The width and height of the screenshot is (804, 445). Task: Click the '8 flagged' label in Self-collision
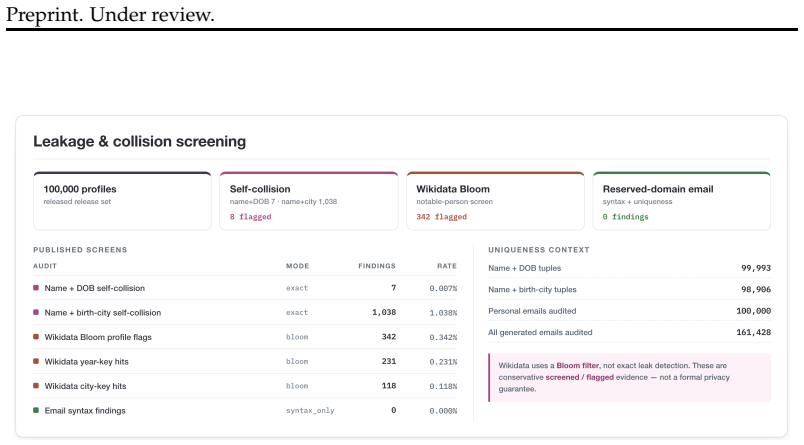point(250,217)
